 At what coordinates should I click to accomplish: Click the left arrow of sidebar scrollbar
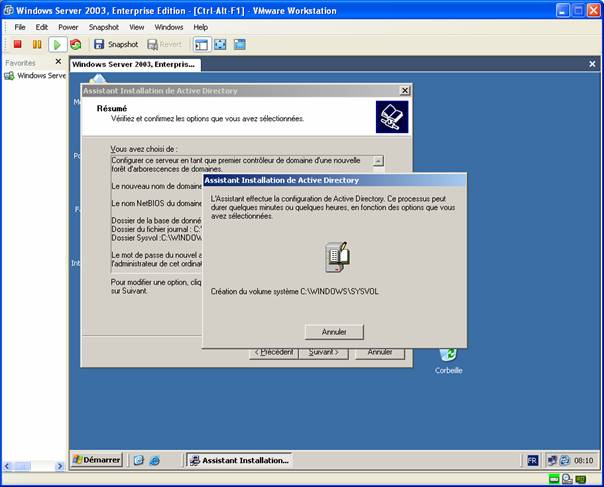point(7,466)
